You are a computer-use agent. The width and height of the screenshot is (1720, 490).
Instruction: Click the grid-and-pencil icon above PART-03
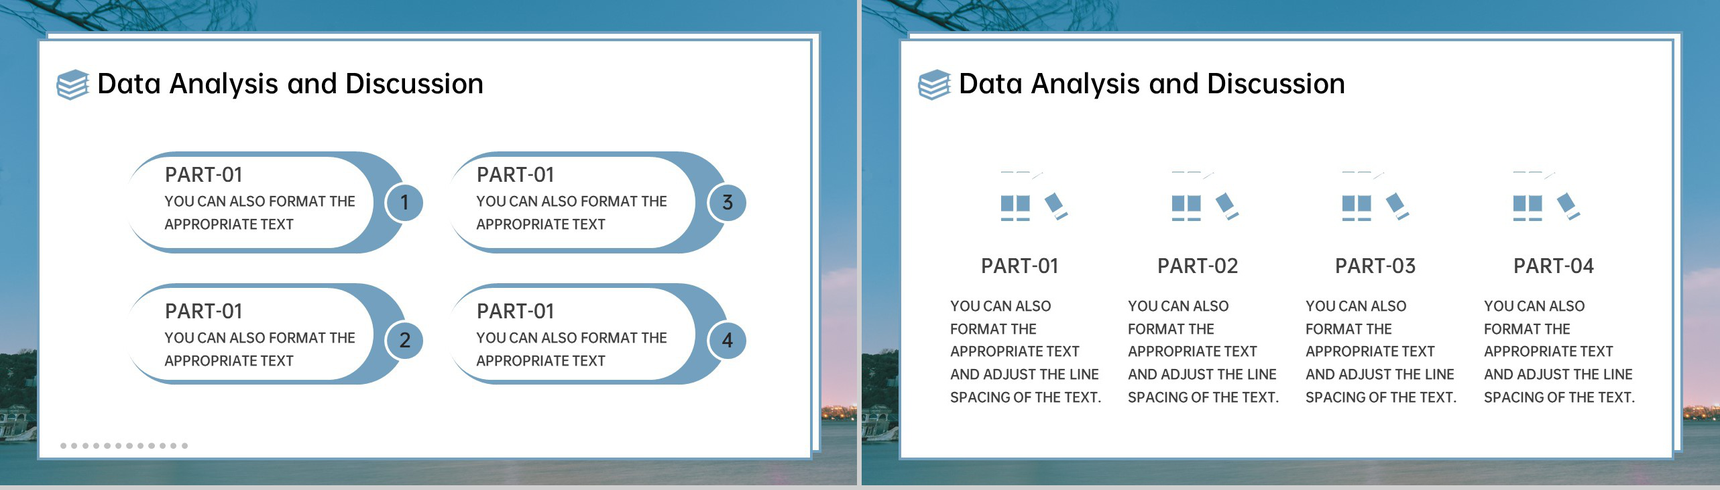click(1375, 196)
